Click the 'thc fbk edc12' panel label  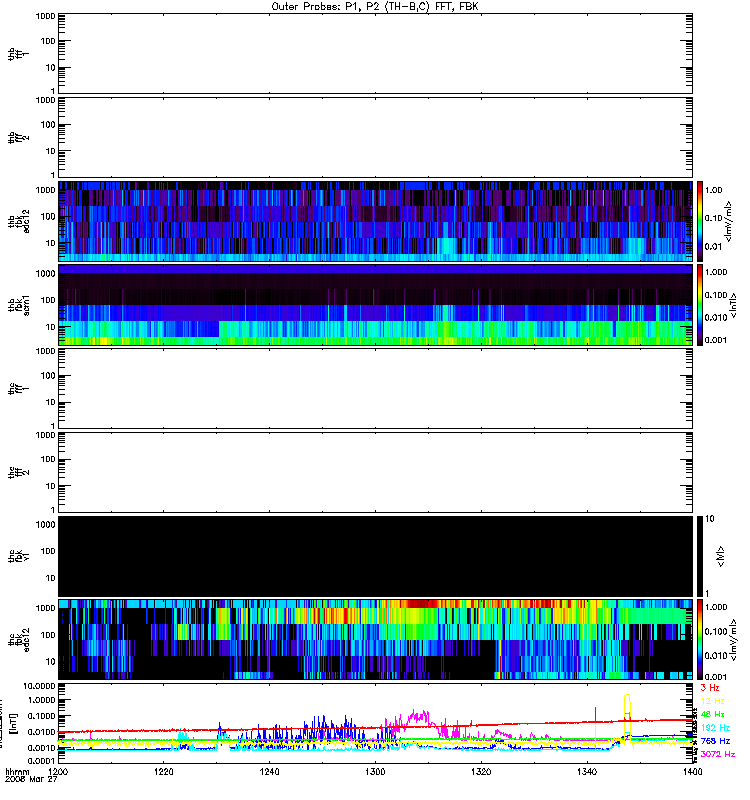(x=18, y=639)
